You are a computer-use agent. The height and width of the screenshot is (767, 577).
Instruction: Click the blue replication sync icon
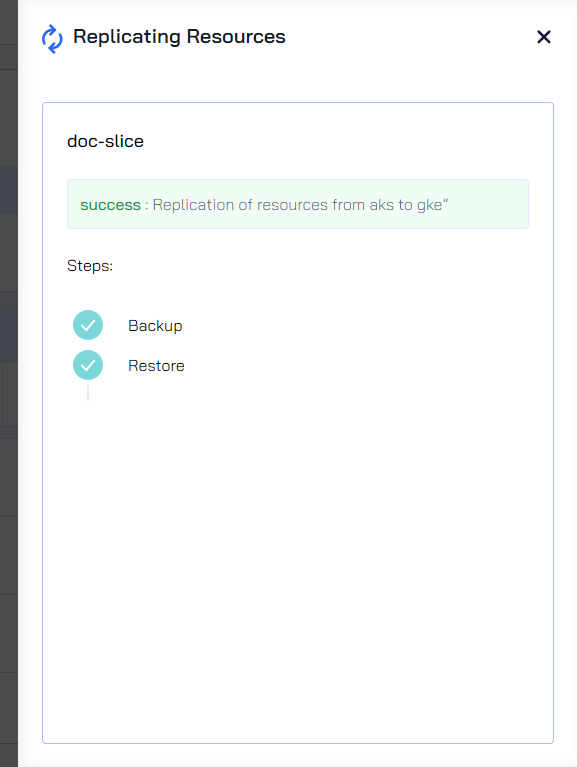[x=52, y=39]
